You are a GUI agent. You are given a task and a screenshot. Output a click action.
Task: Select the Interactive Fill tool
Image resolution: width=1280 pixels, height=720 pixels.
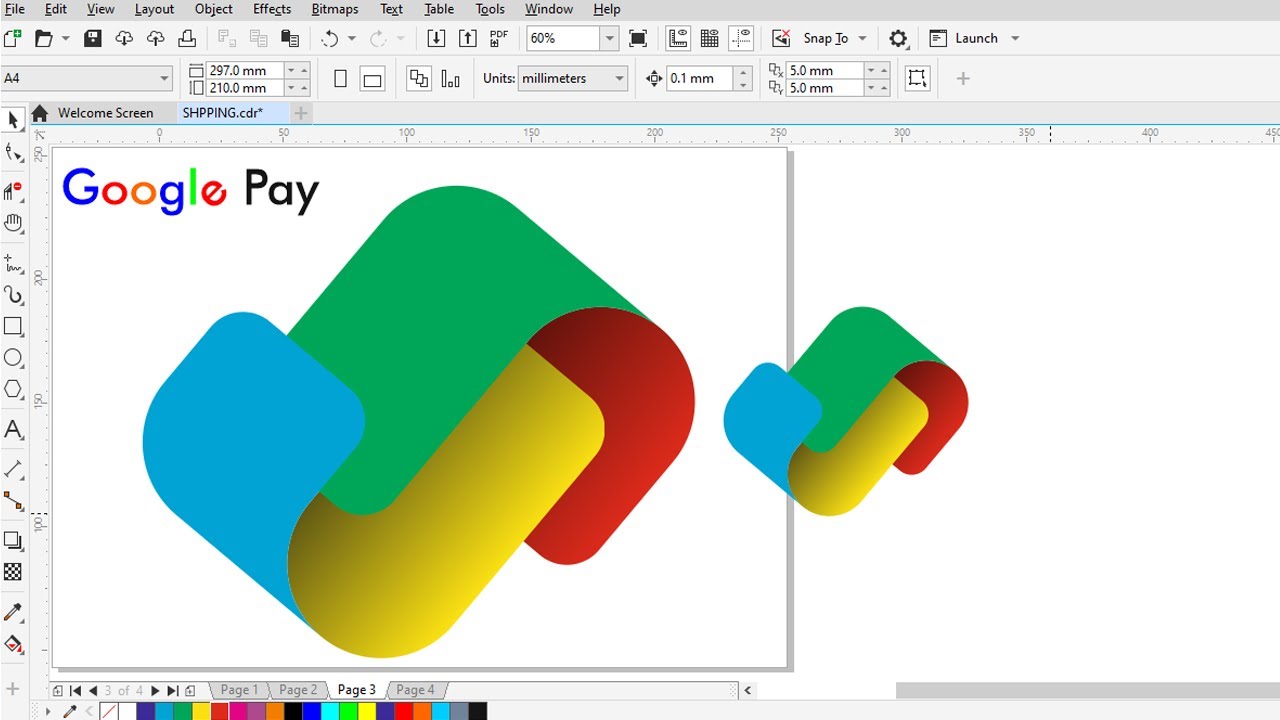coord(13,644)
